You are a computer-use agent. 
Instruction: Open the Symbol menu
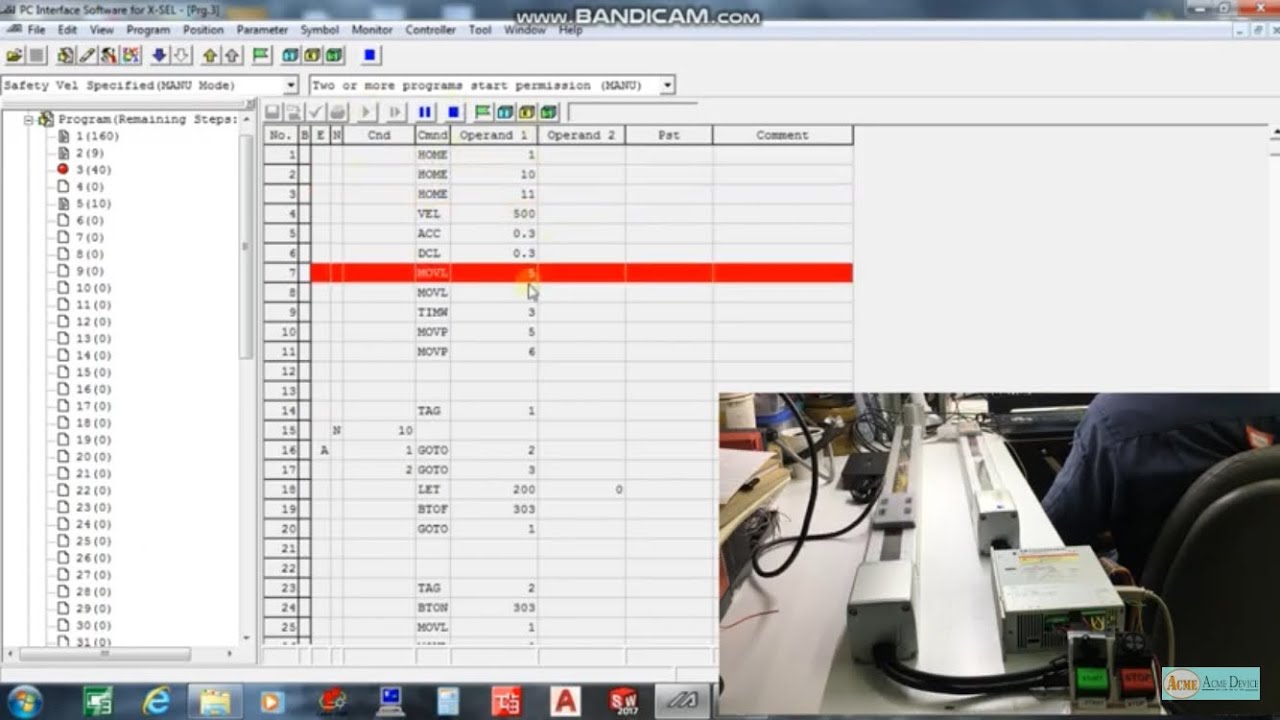[x=320, y=30]
